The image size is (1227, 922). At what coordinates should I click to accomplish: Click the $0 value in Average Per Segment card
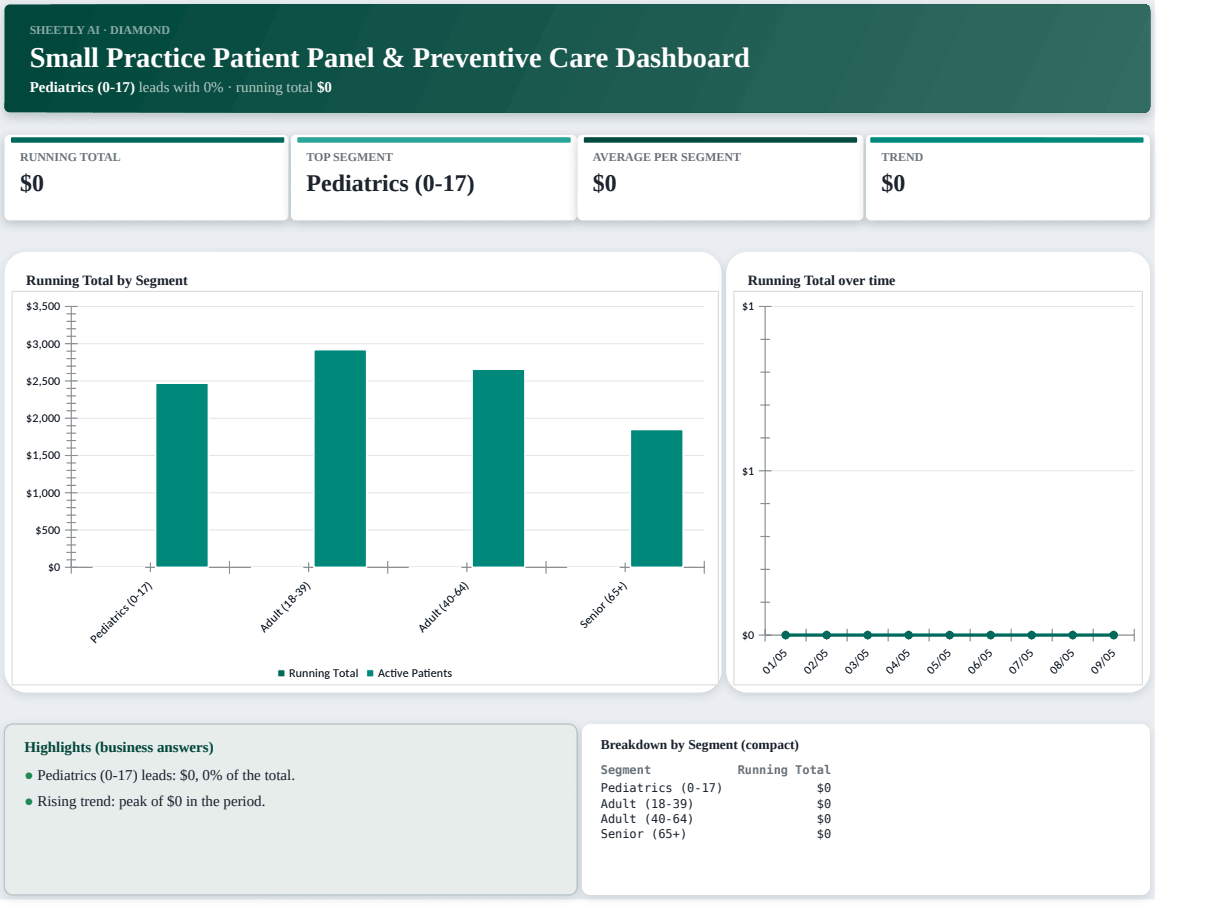click(604, 183)
